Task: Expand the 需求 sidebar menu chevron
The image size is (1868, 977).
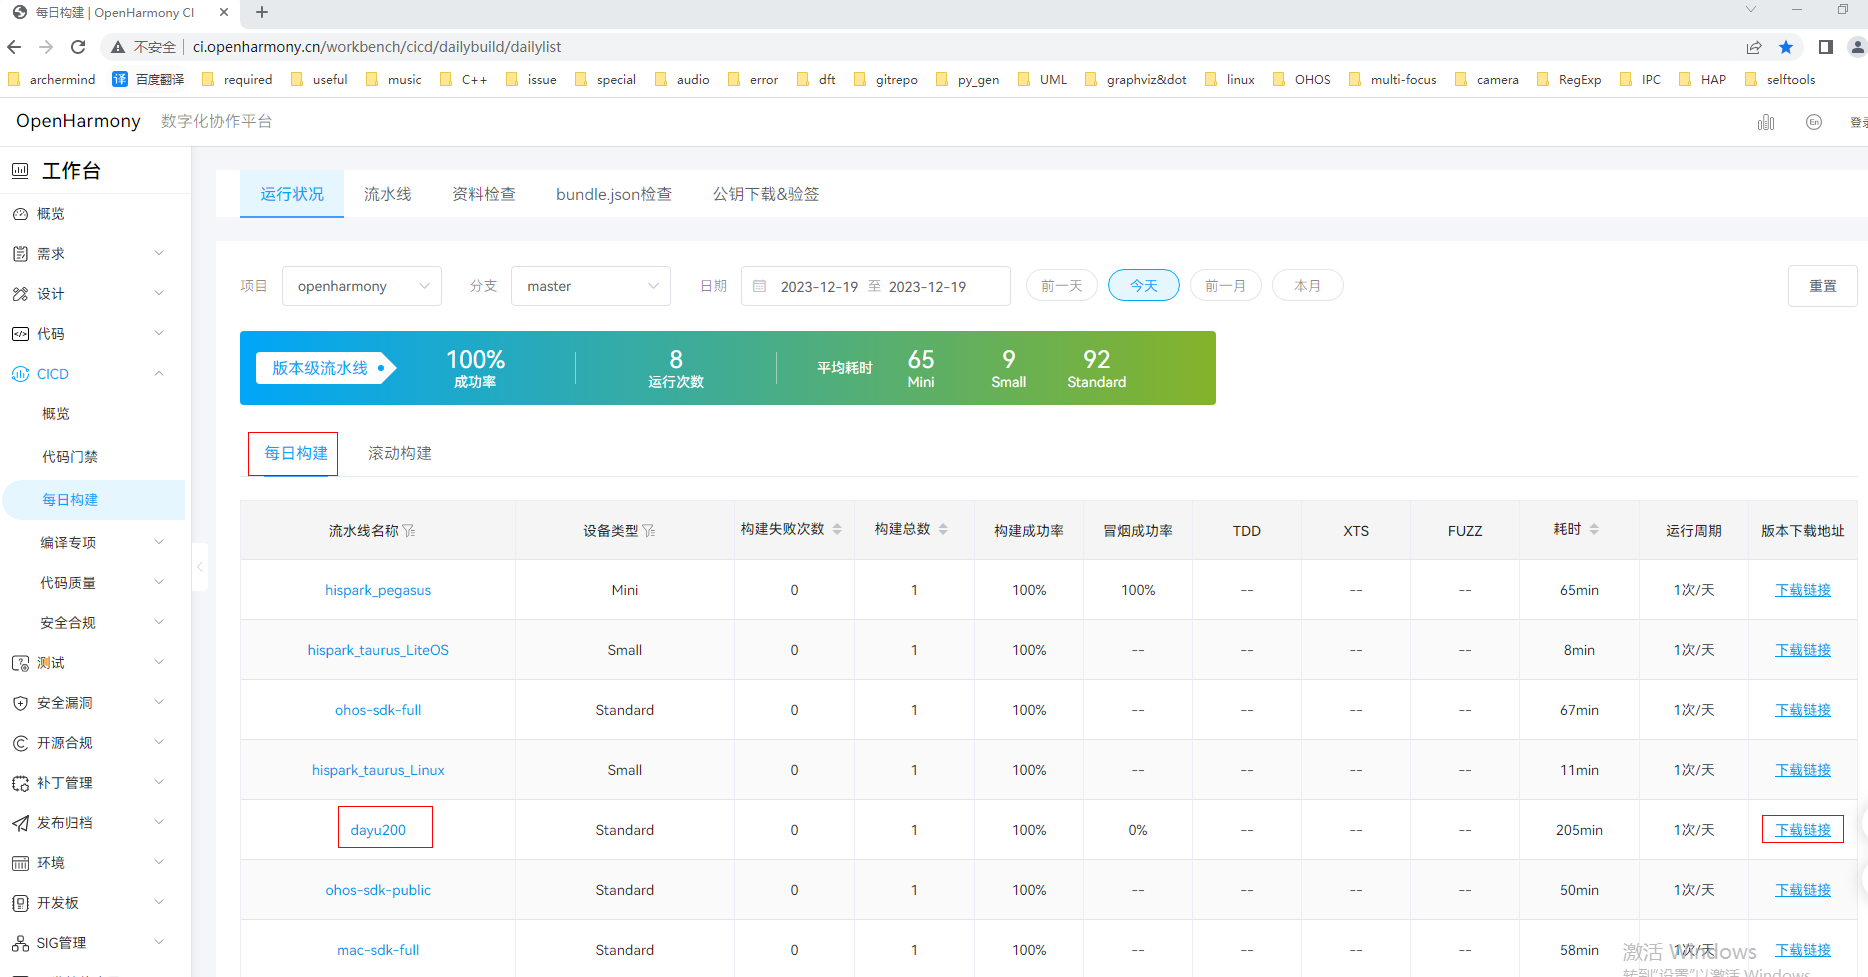Action: (159, 253)
